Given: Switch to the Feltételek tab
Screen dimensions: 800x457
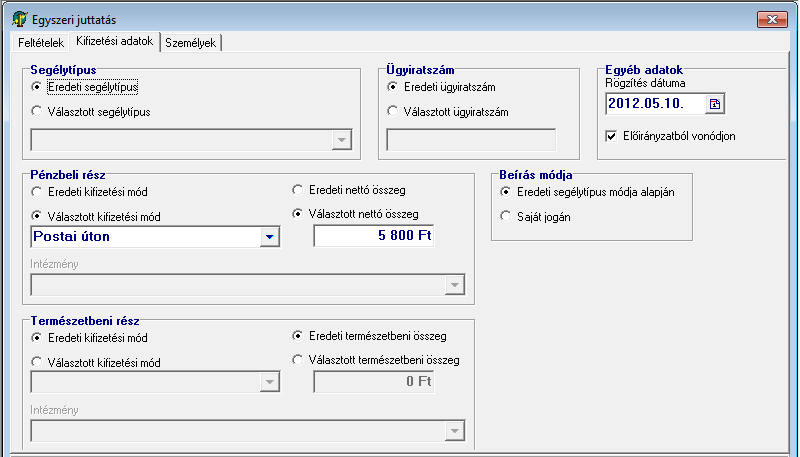Looking at the screenshot, I should (x=41, y=43).
